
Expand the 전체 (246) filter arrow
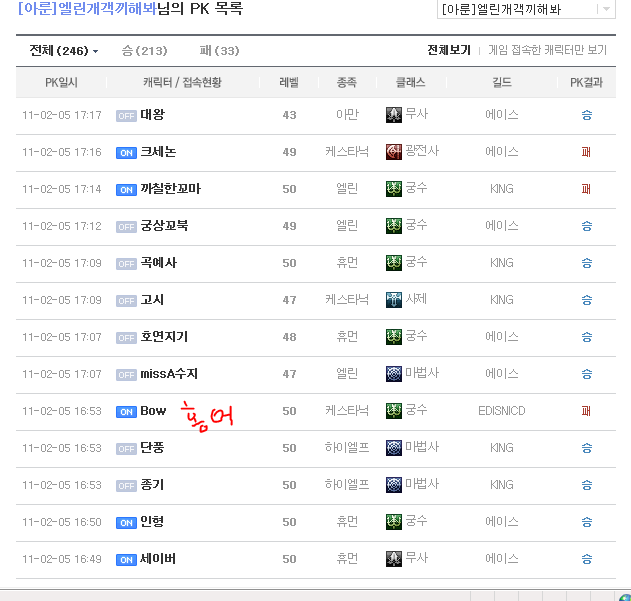tap(95, 51)
